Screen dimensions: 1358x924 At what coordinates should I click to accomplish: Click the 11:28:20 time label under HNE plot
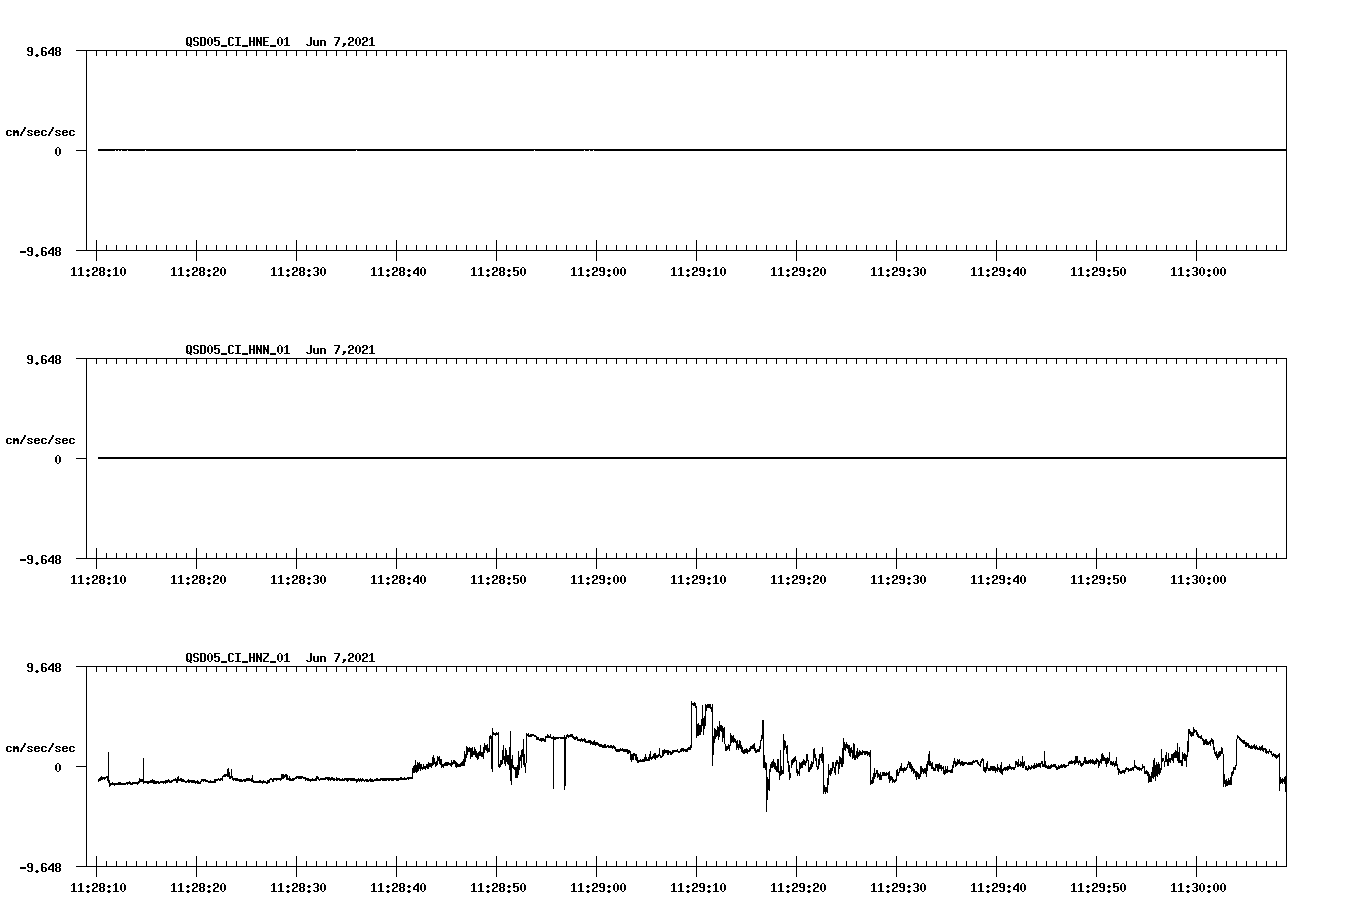198,272
